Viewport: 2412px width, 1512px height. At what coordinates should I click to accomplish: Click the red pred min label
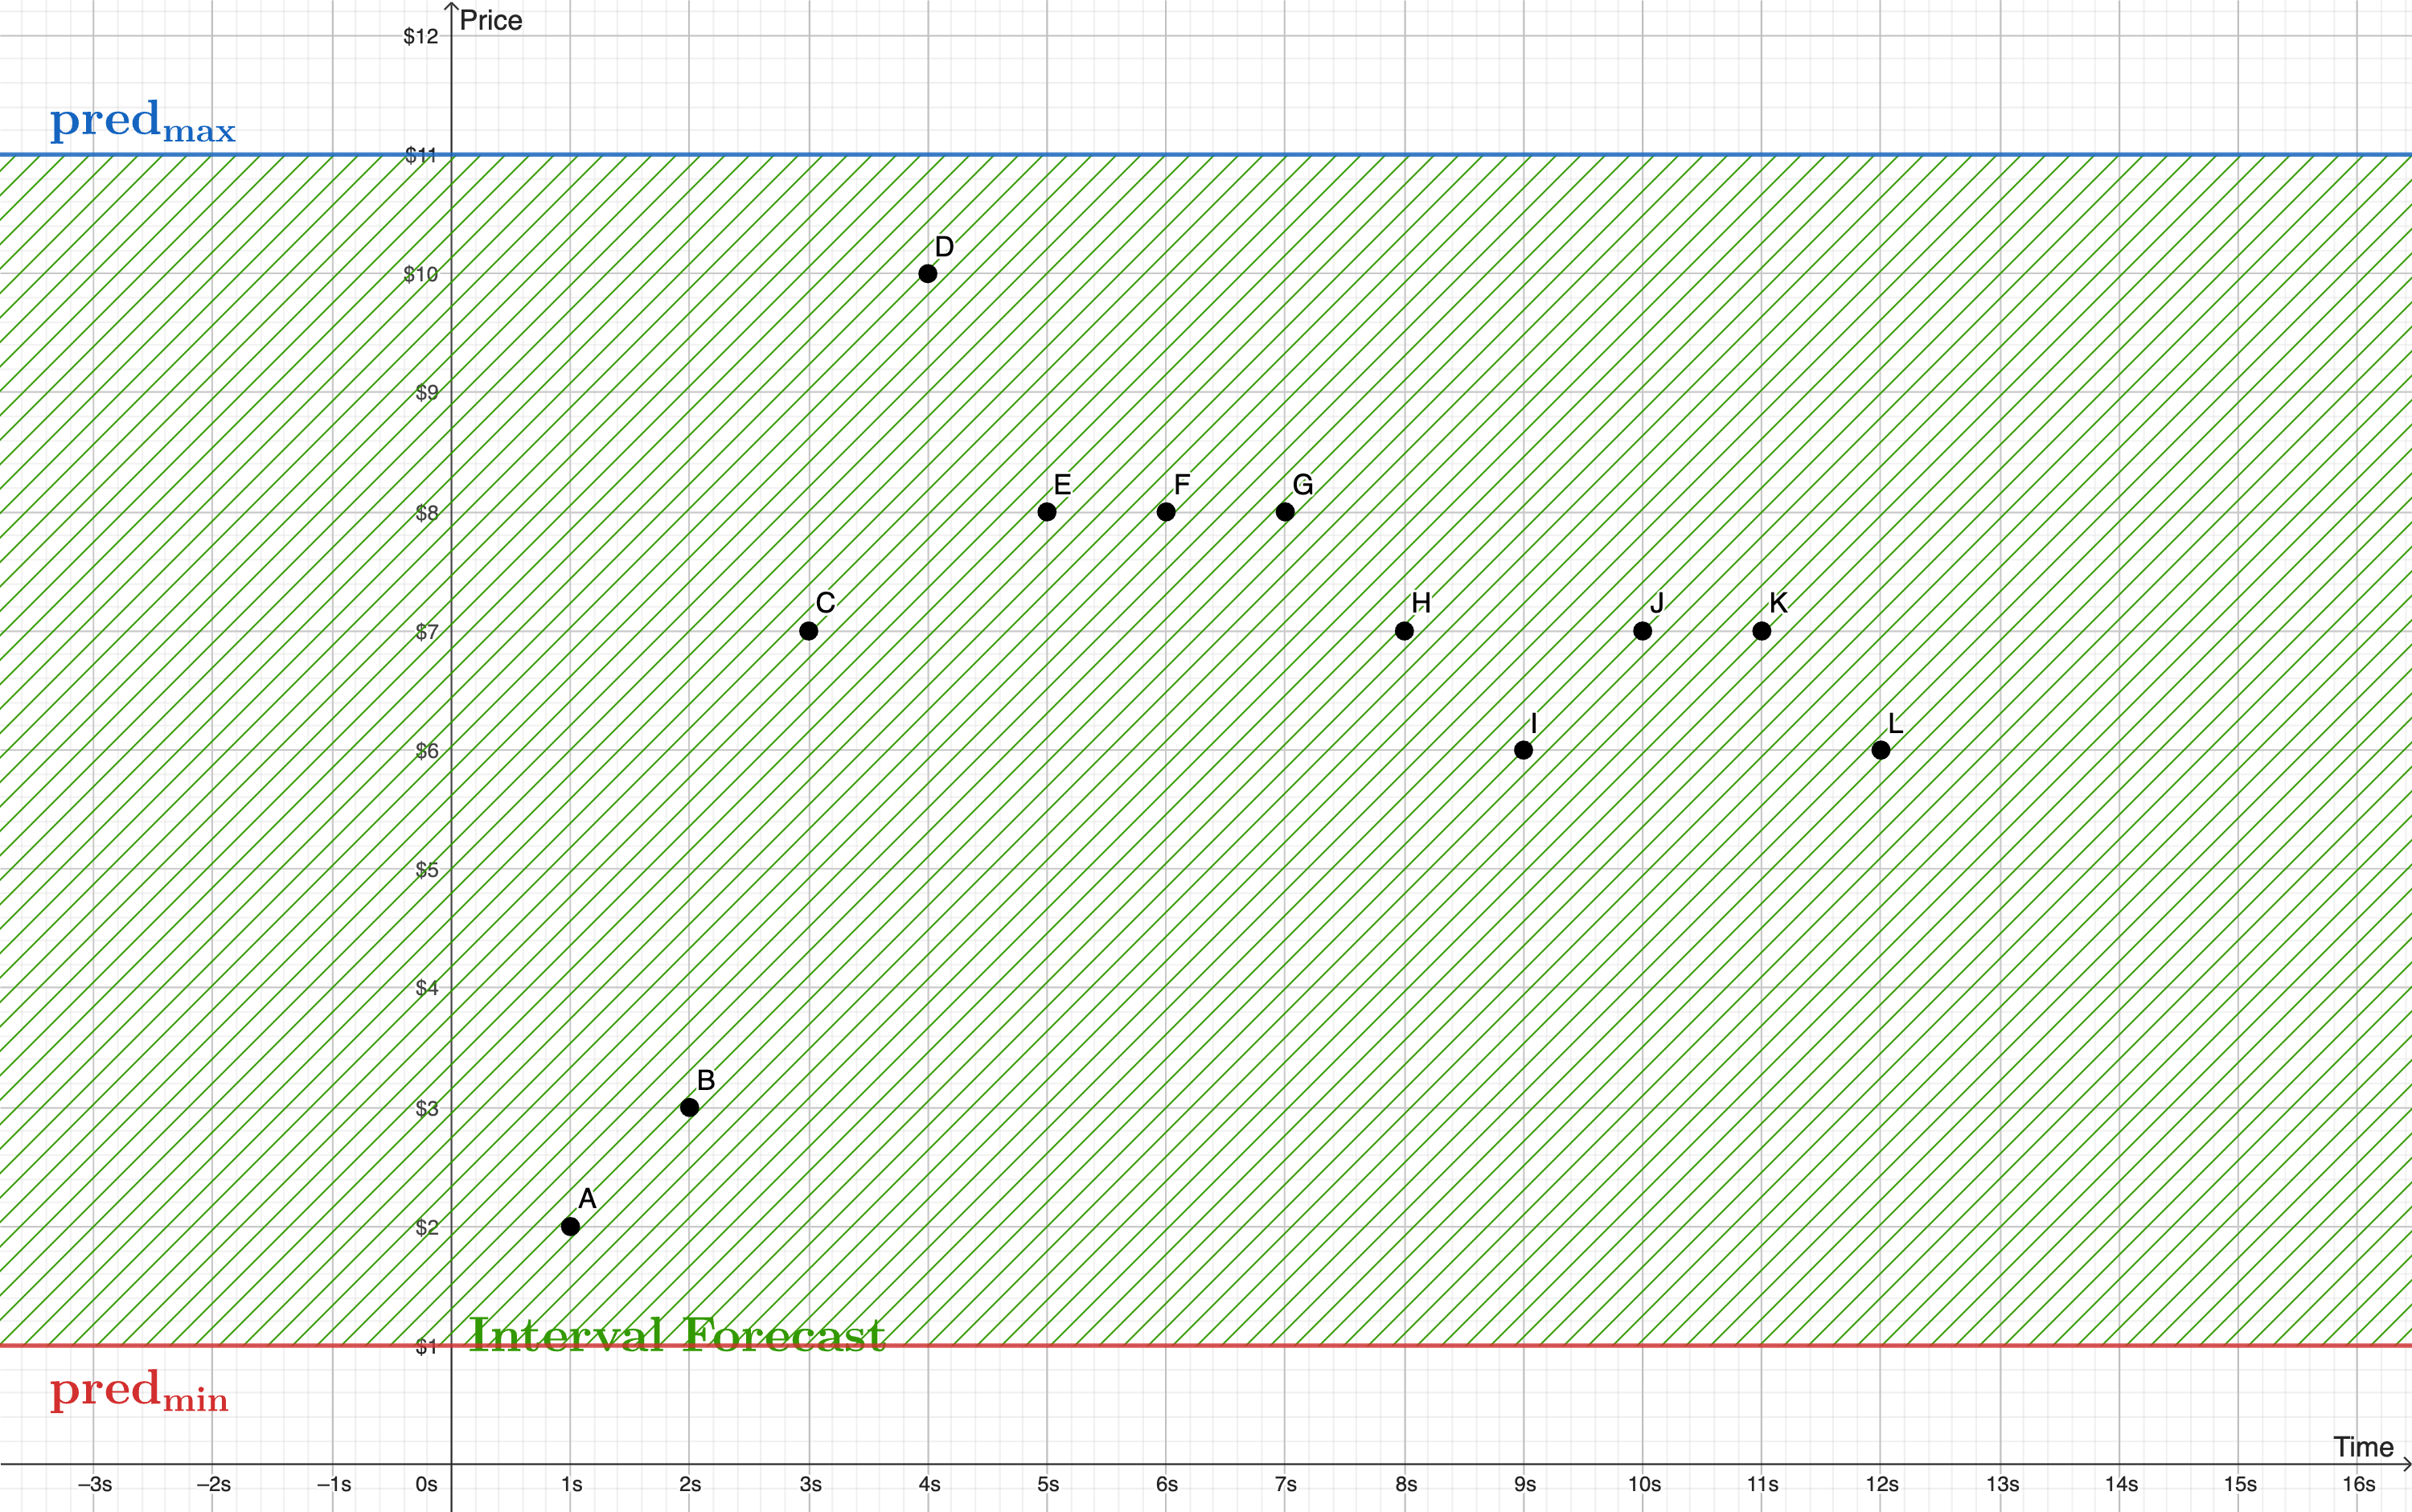[139, 1391]
